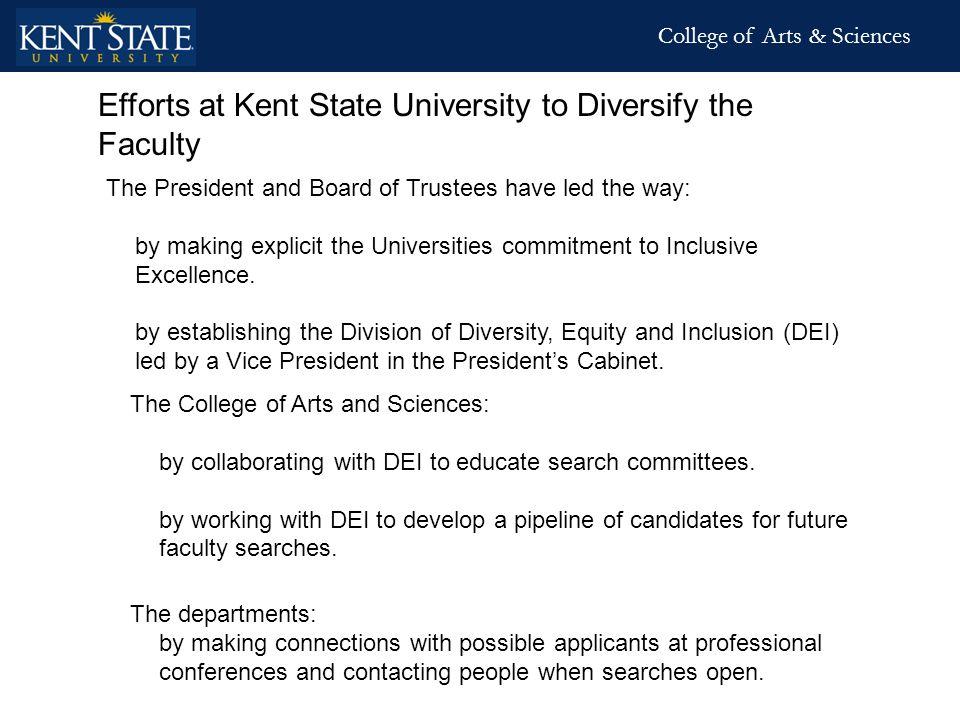
Task: Click The departments heading
Action: tap(223, 614)
